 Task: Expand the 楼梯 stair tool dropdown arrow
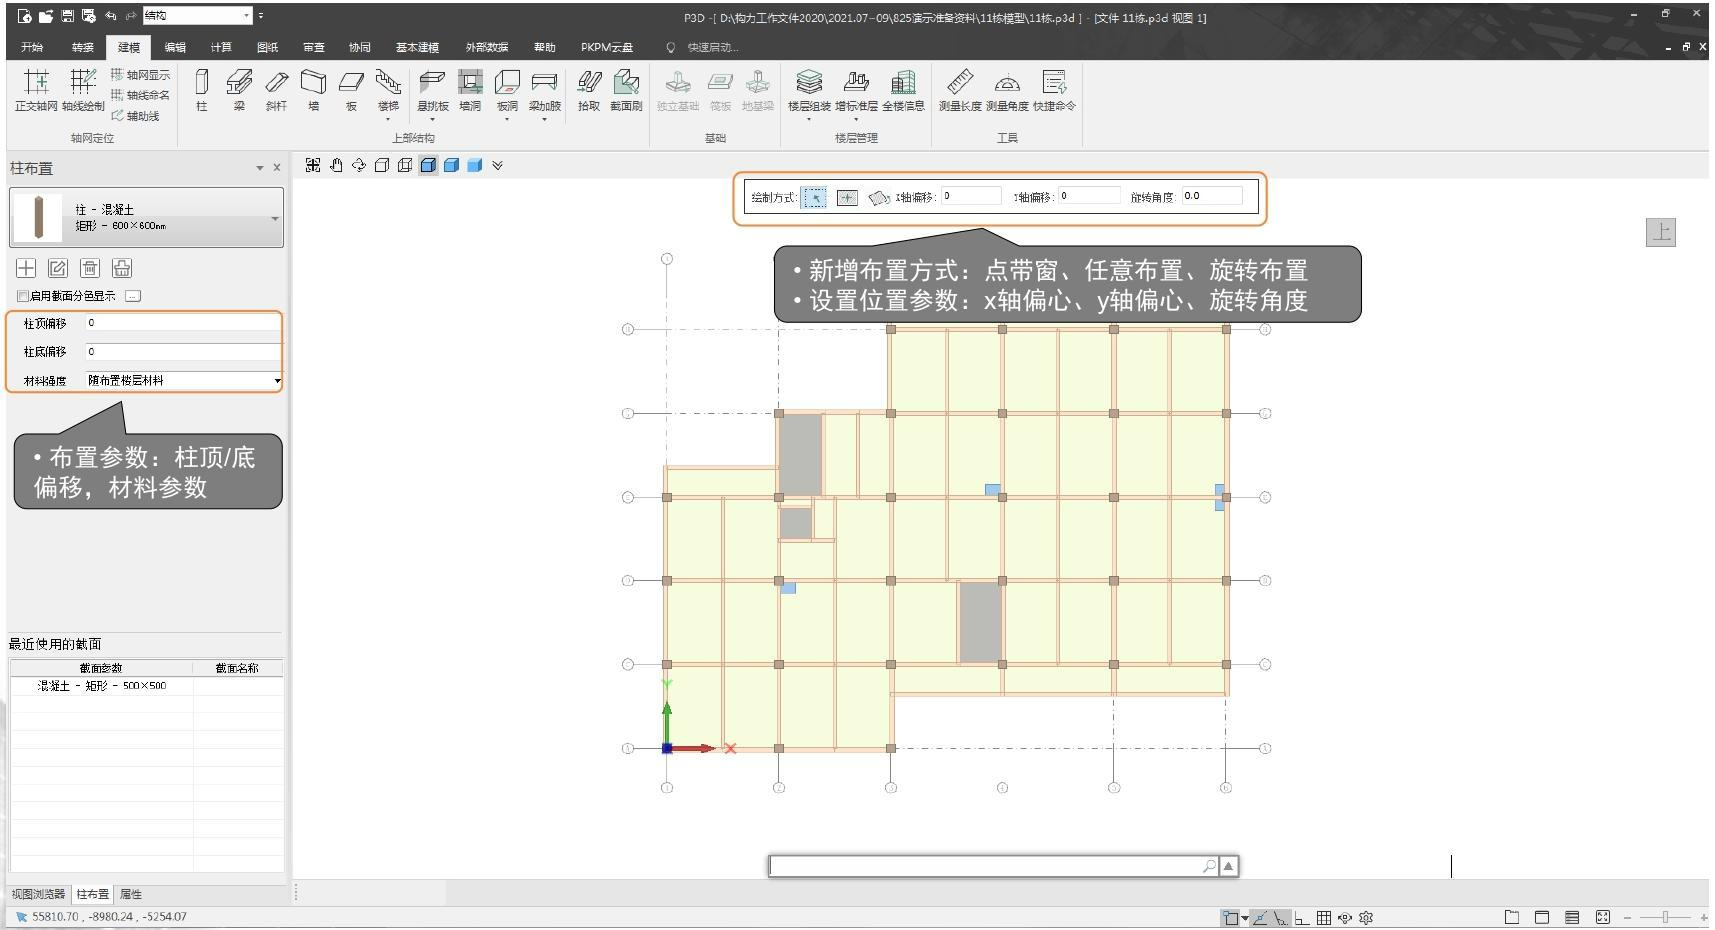388,120
